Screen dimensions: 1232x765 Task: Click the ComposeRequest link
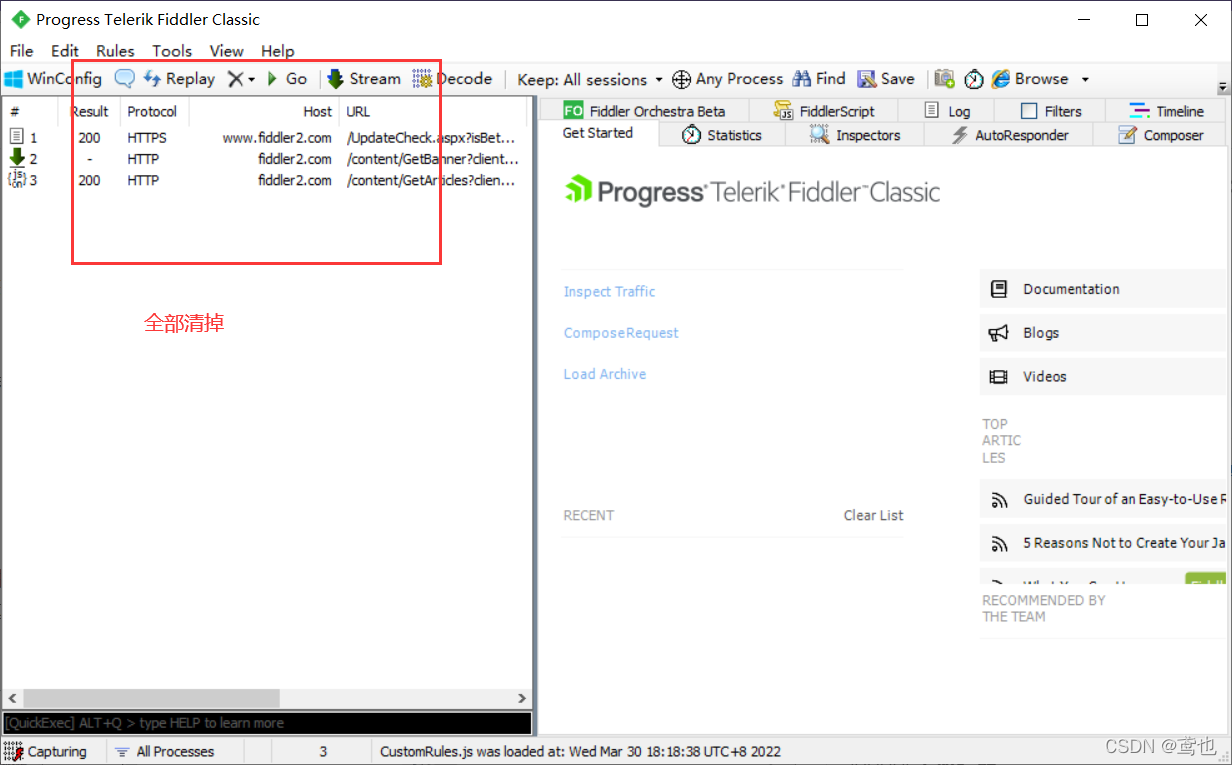click(x=621, y=333)
